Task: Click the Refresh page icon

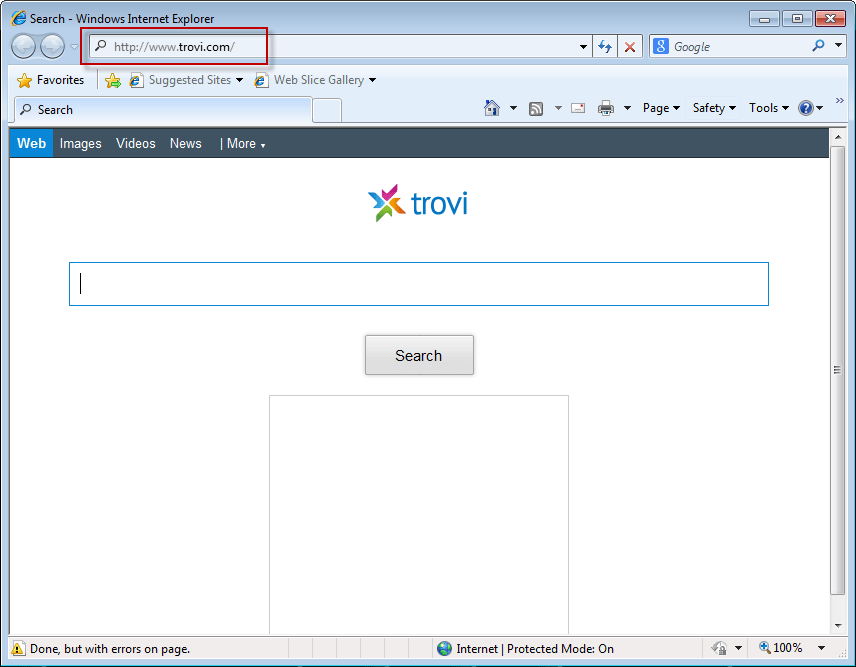Action: (x=605, y=46)
